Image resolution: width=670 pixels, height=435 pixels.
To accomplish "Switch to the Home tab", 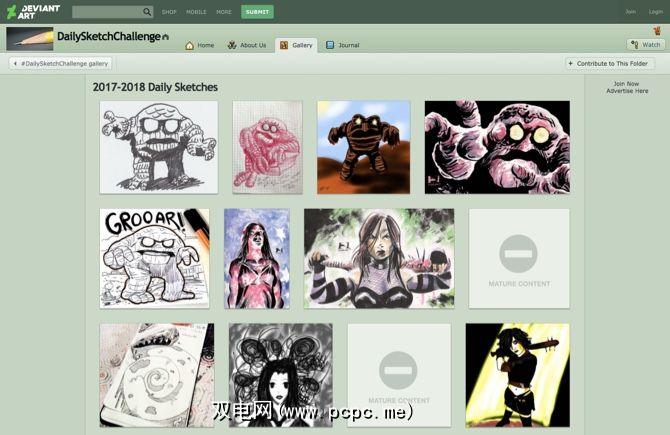I will tap(200, 45).
